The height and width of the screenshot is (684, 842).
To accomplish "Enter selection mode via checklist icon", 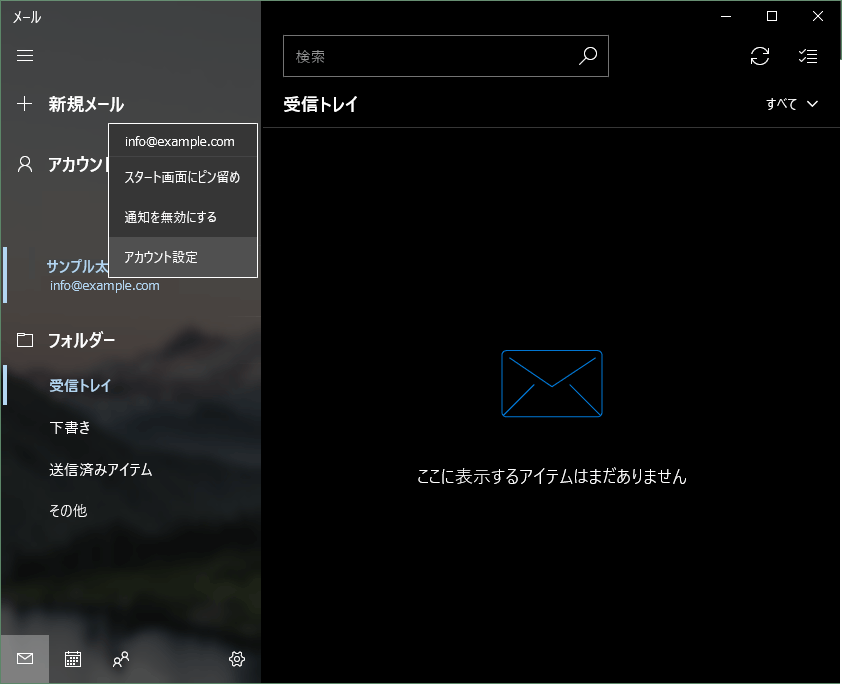I will (x=808, y=57).
